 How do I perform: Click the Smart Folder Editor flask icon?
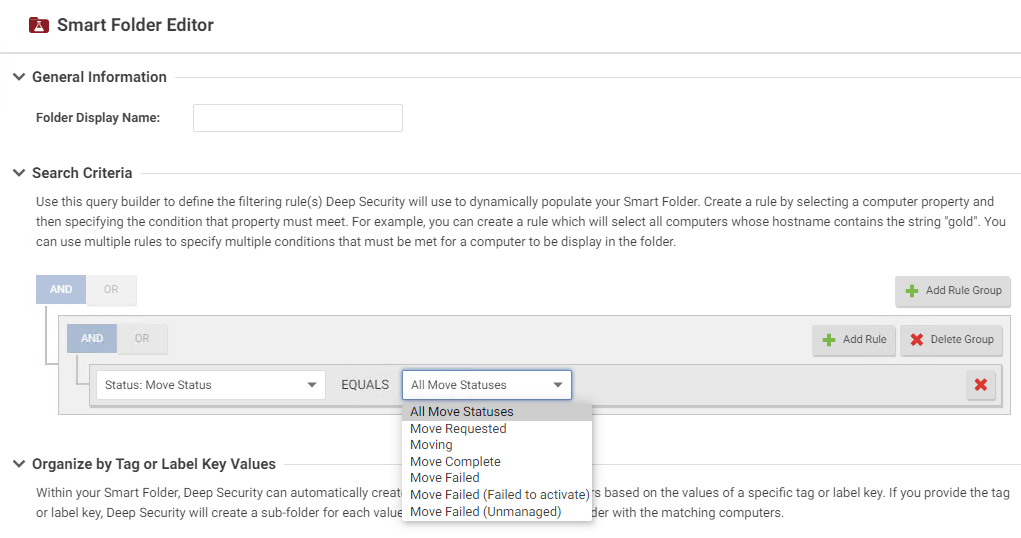click(39, 25)
